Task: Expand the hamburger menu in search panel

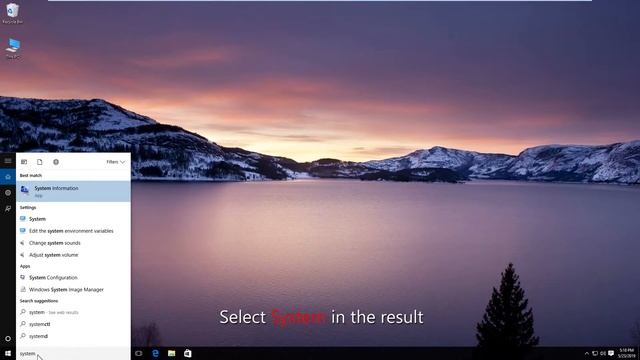Action: pyautogui.click(x=8, y=161)
